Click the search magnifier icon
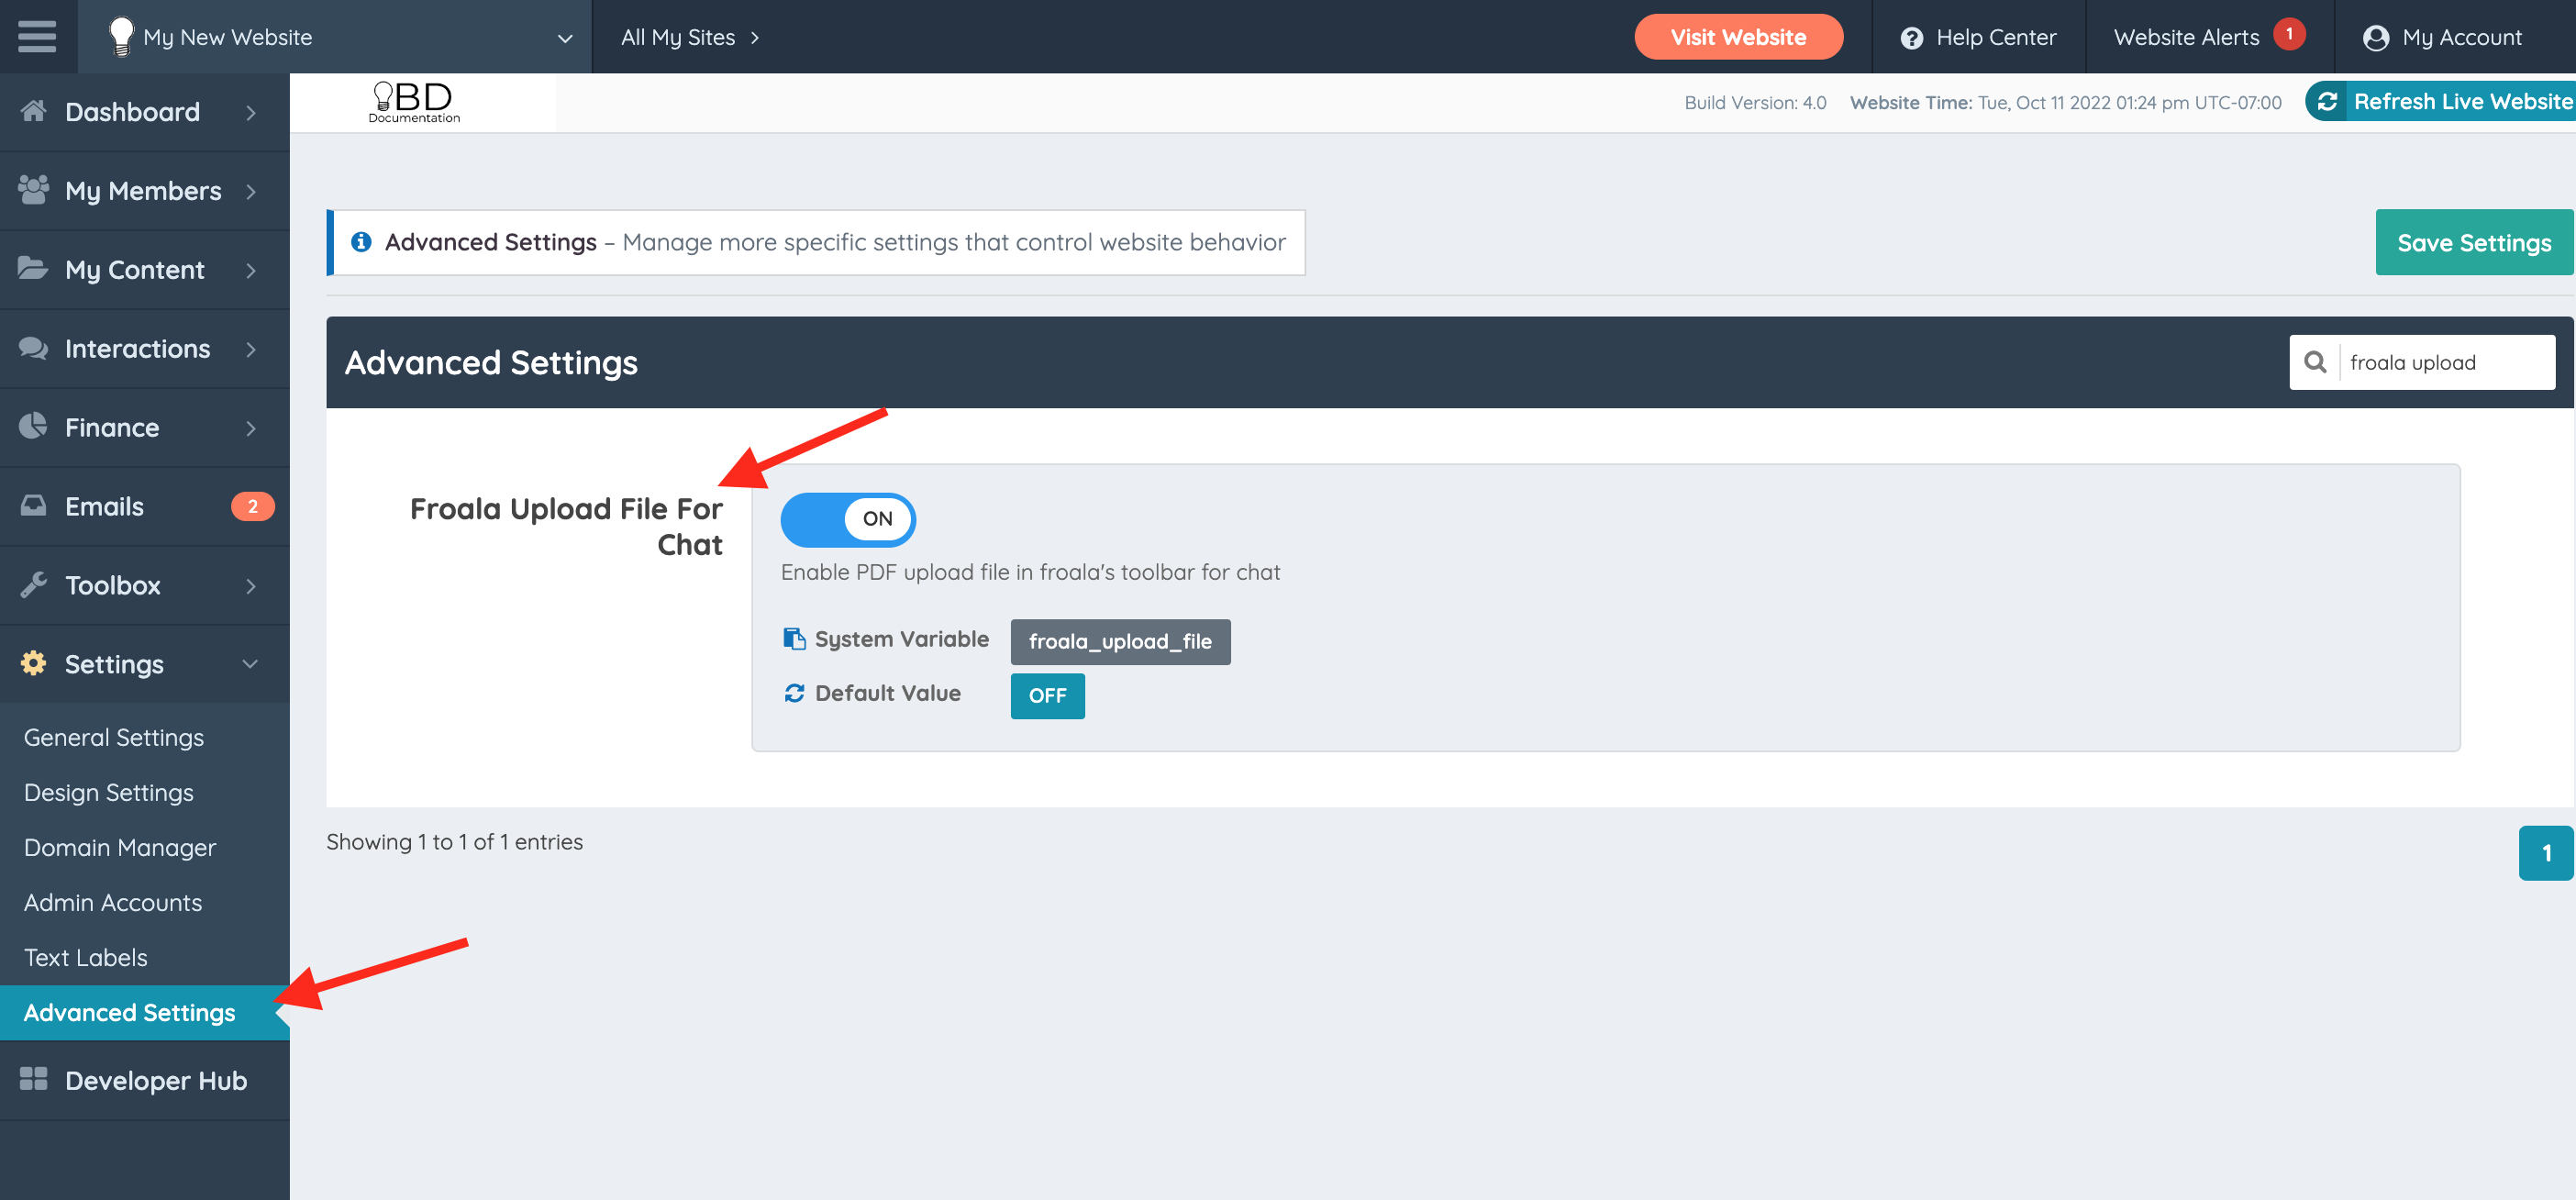2576x1200 pixels. coord(2315,362)
